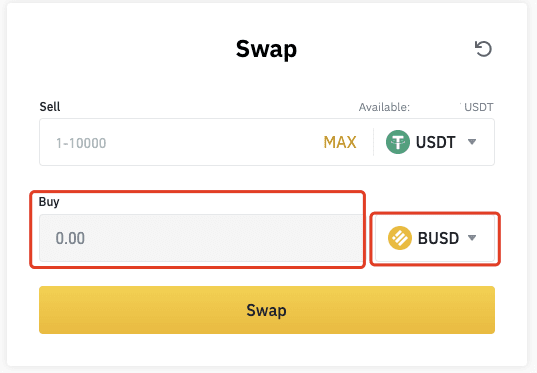Click the green Tether USDT logo
Screen dimensions: 537x373
point(398,142)
